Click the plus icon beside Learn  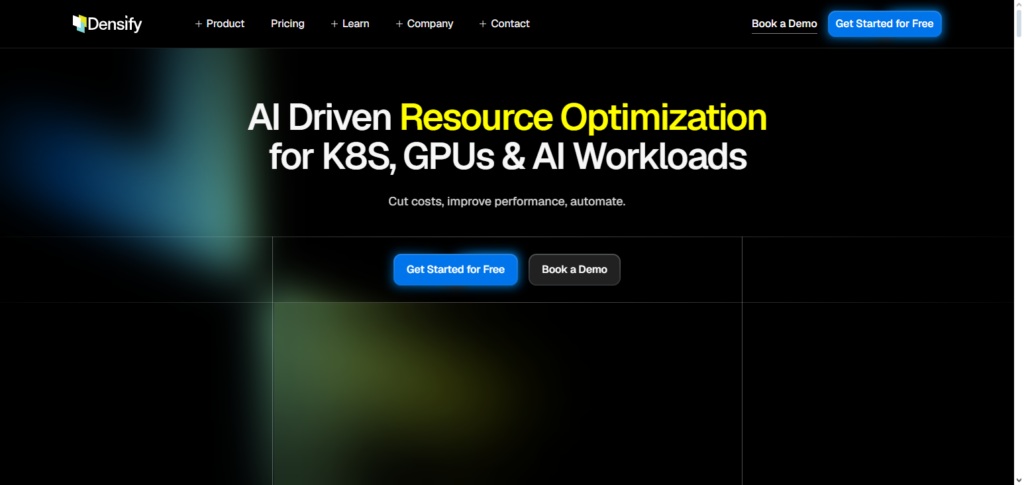(335, 24)
